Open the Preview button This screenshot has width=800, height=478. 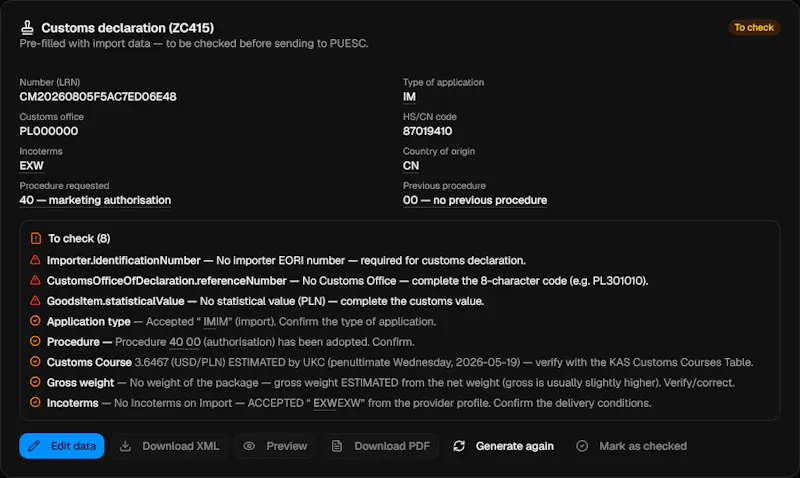point(275,446)
